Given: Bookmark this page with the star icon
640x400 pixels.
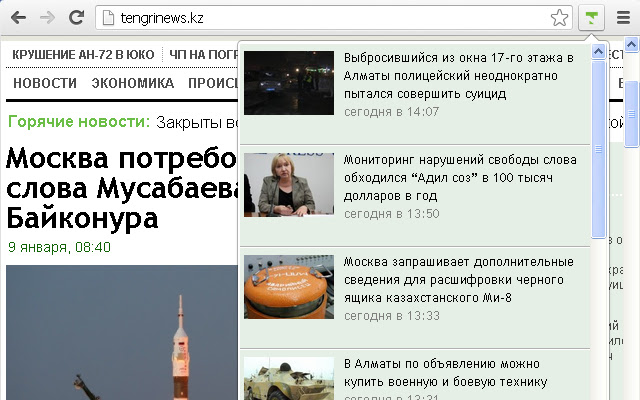Looking at the screenshot, I should [x=559, y=18].
